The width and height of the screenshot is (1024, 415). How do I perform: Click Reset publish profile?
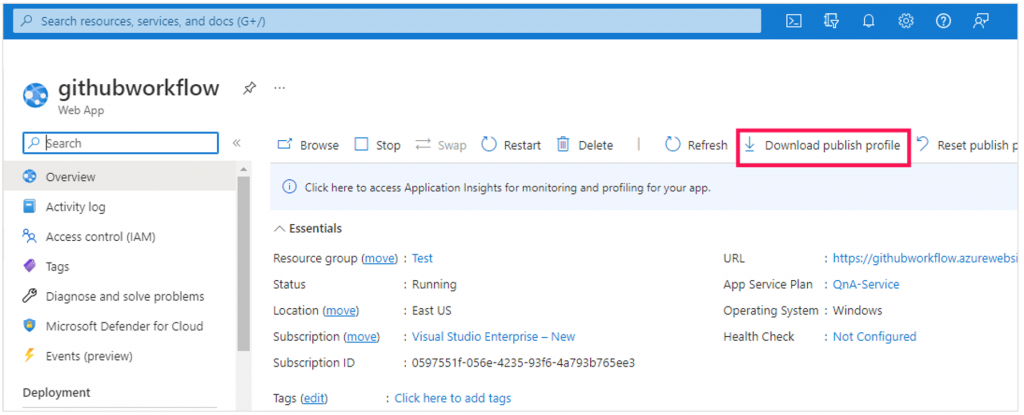pos(968,145)
